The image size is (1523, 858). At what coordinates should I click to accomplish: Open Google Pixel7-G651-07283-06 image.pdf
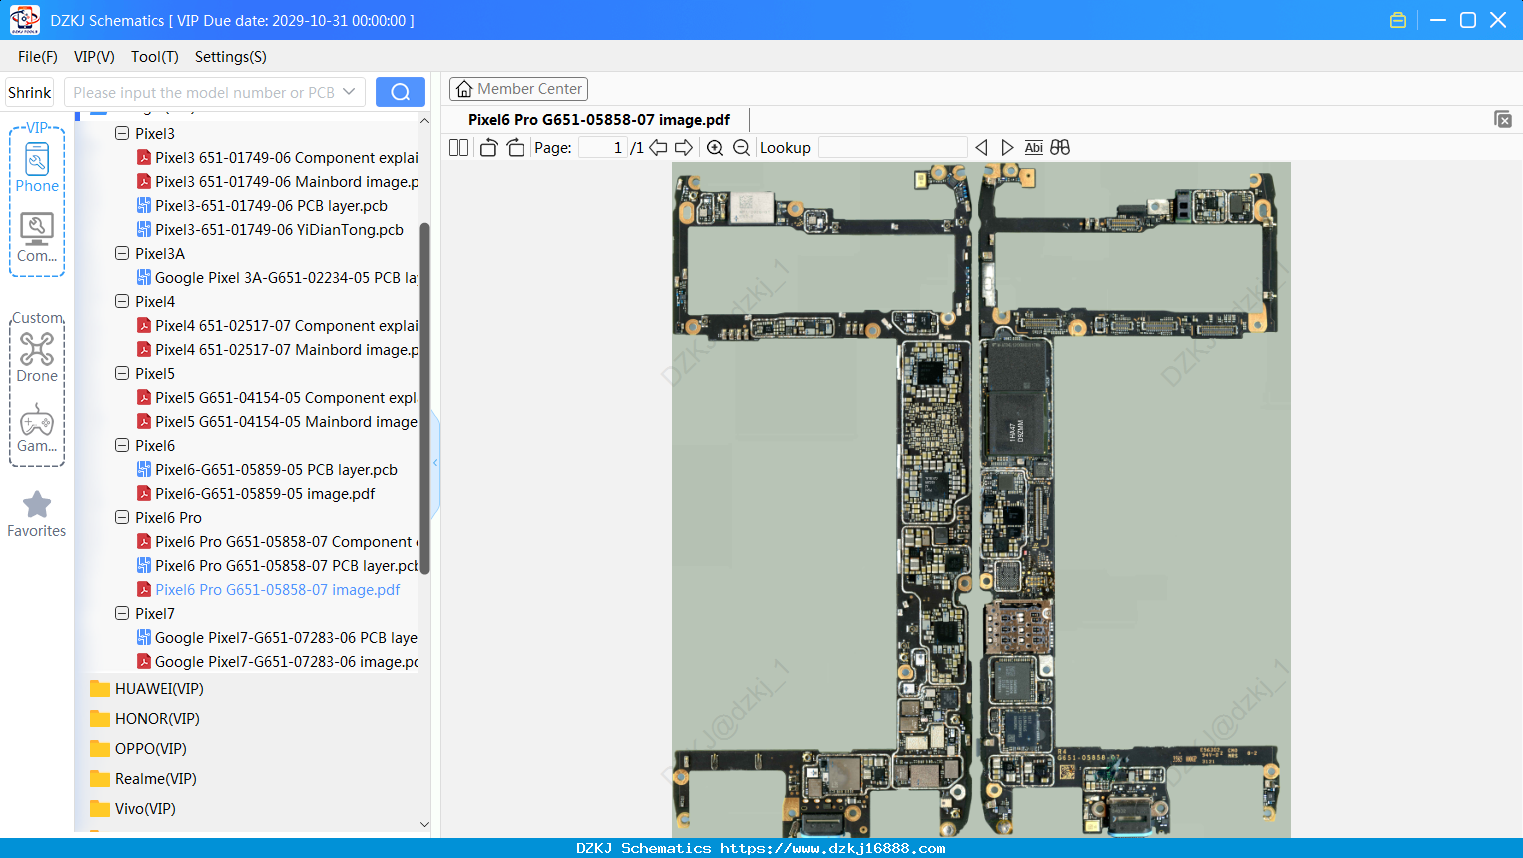[286, 662]
